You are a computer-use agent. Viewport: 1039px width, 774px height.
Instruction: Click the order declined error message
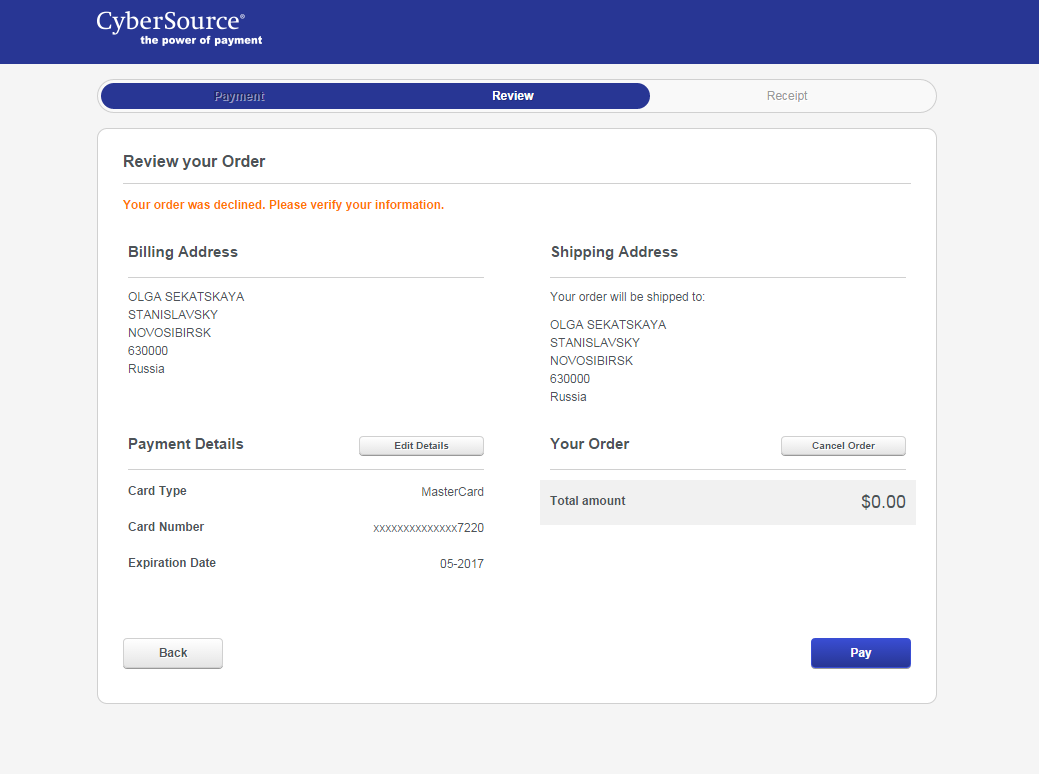tap(283, 205)
